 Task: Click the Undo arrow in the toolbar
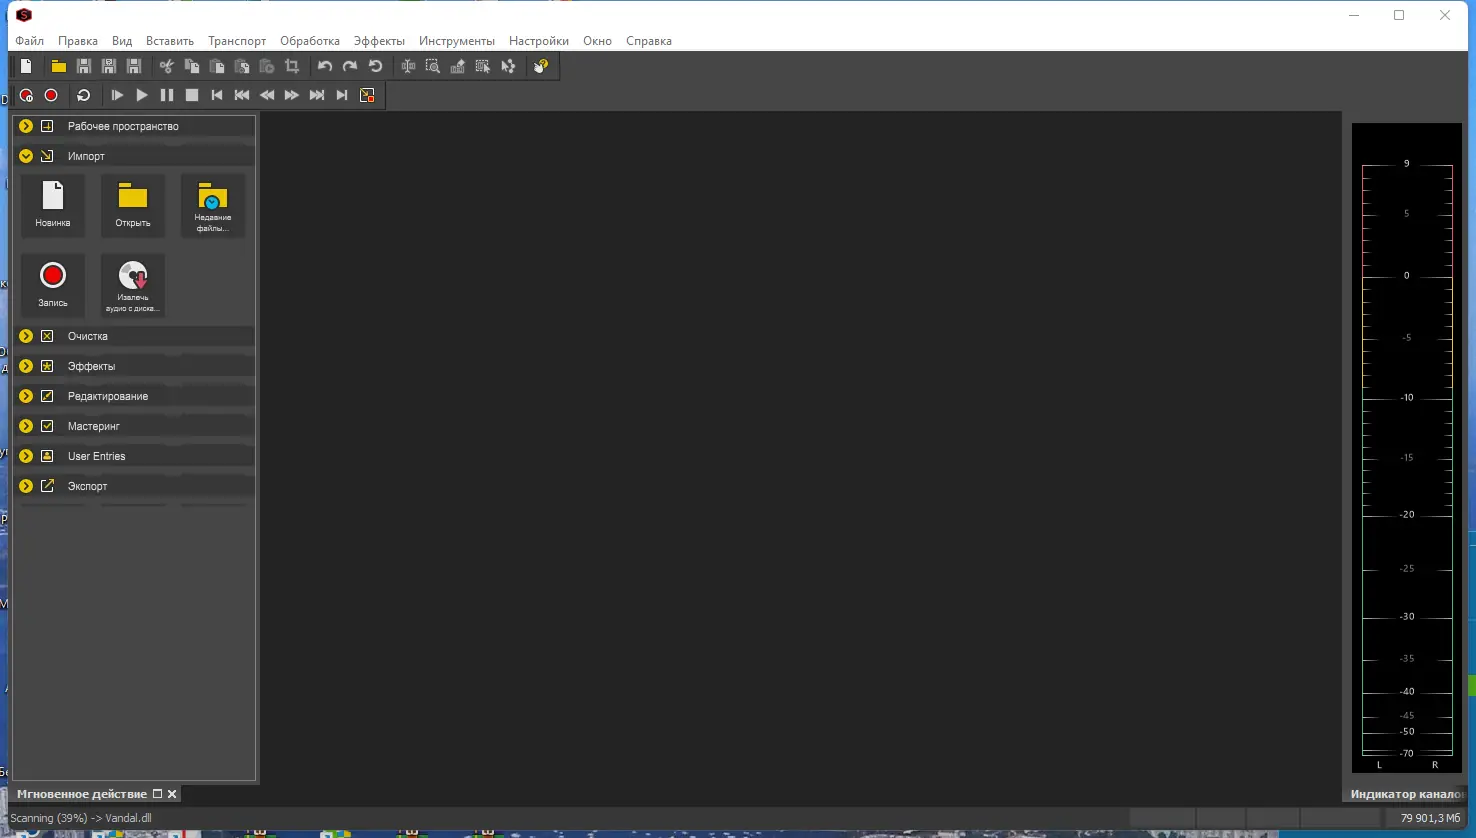pyautogui.click(x=325, y=66)
